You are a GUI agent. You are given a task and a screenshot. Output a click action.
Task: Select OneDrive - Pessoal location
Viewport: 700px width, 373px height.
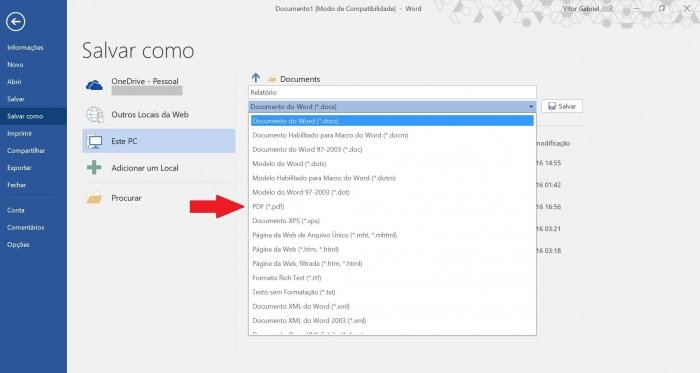coord(158,86)
